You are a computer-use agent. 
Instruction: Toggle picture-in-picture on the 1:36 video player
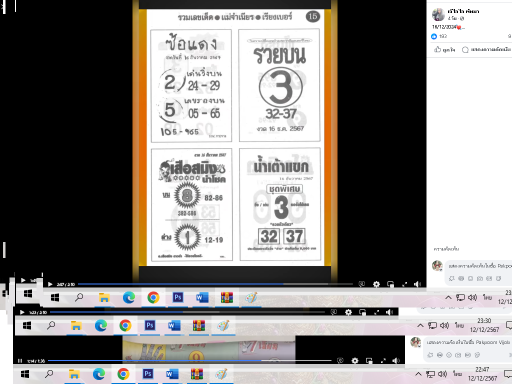(x=369, y=361)
